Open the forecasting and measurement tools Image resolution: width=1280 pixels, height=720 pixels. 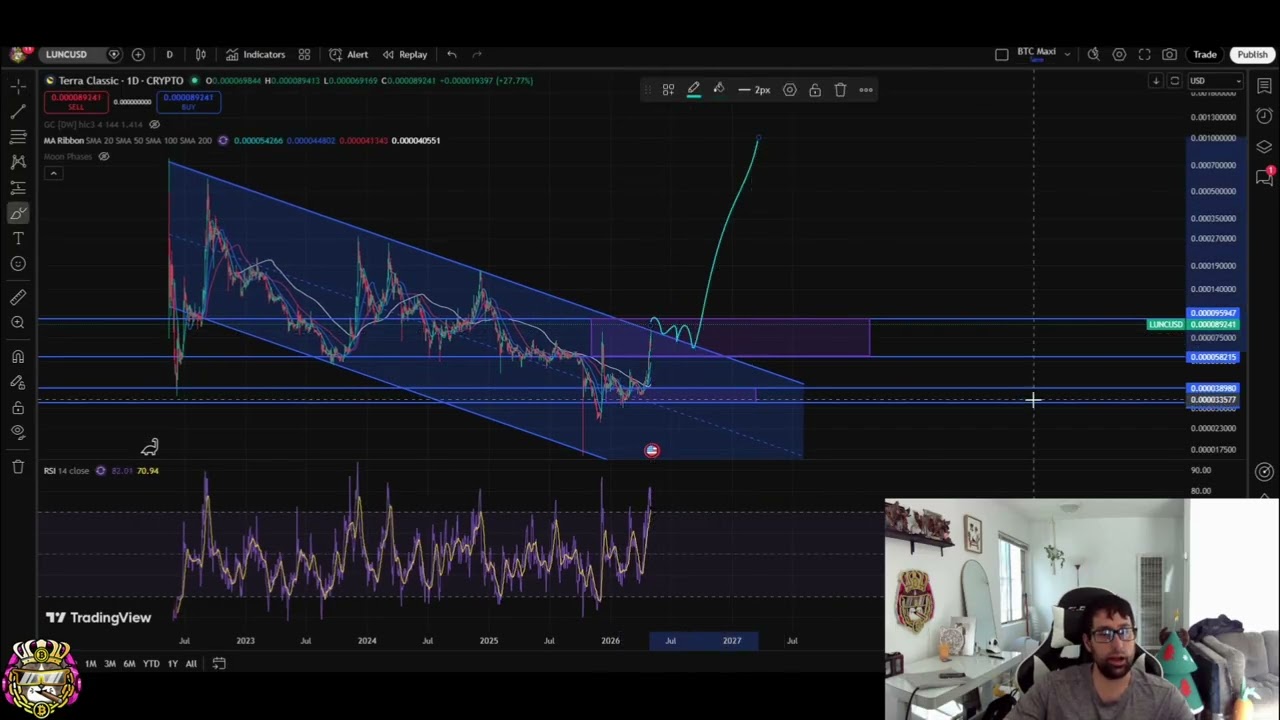(18, 187)
